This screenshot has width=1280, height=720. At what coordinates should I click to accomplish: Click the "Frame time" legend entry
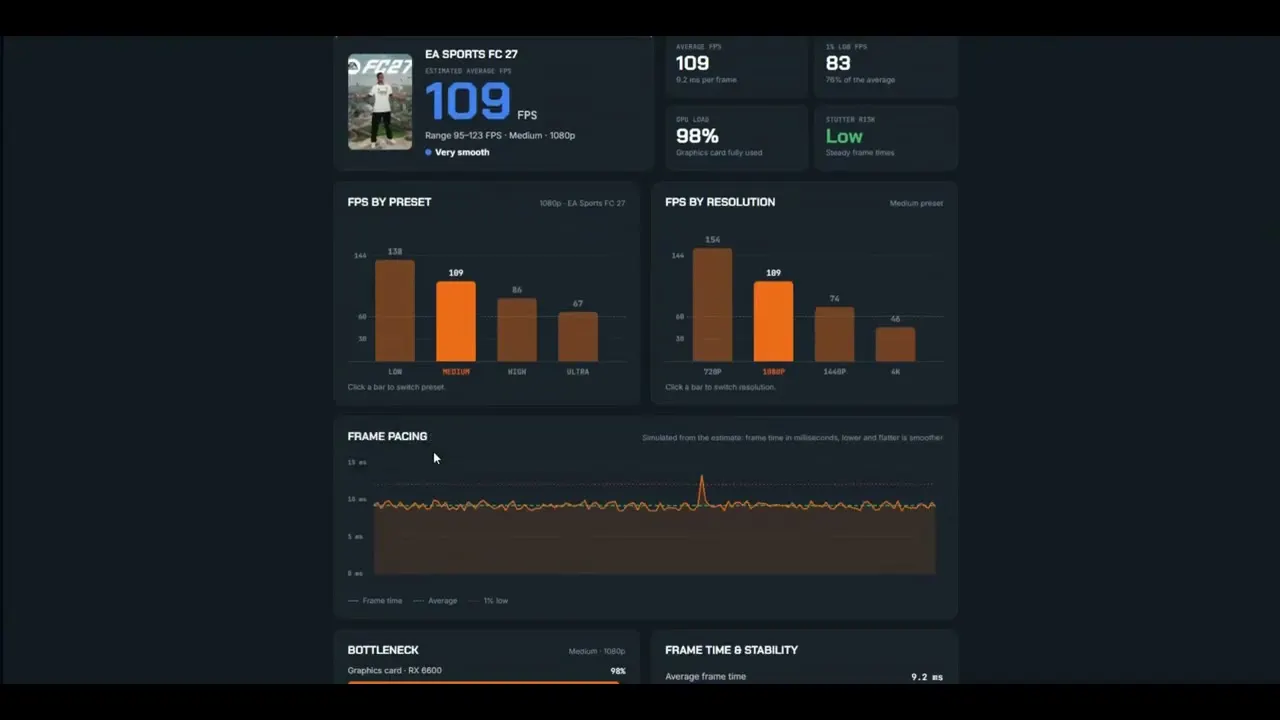(x=375, y=601)
